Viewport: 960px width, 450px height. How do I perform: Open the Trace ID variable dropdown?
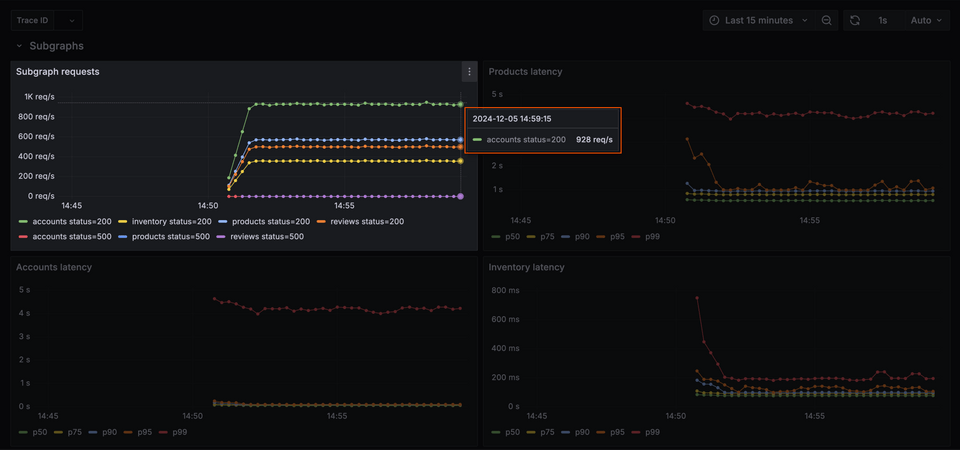[x=68, y=21]
